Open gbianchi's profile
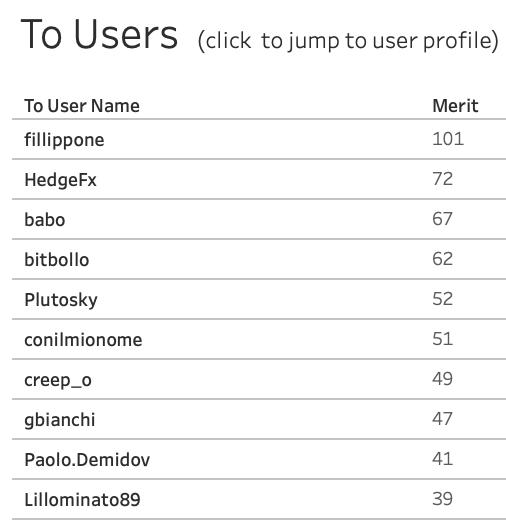This screenshot has width=506, height=522. [x=60, y=420]
